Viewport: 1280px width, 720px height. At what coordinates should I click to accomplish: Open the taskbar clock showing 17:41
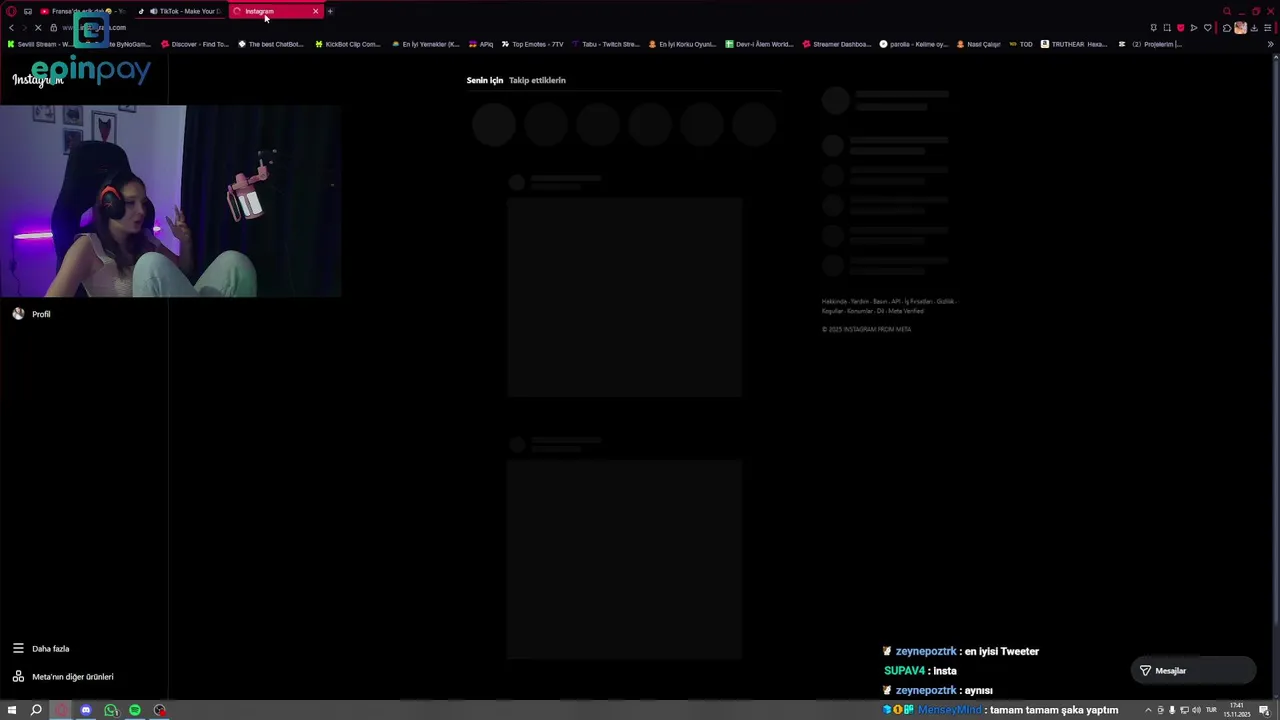pyautogui.click(x=1237, y=710)
